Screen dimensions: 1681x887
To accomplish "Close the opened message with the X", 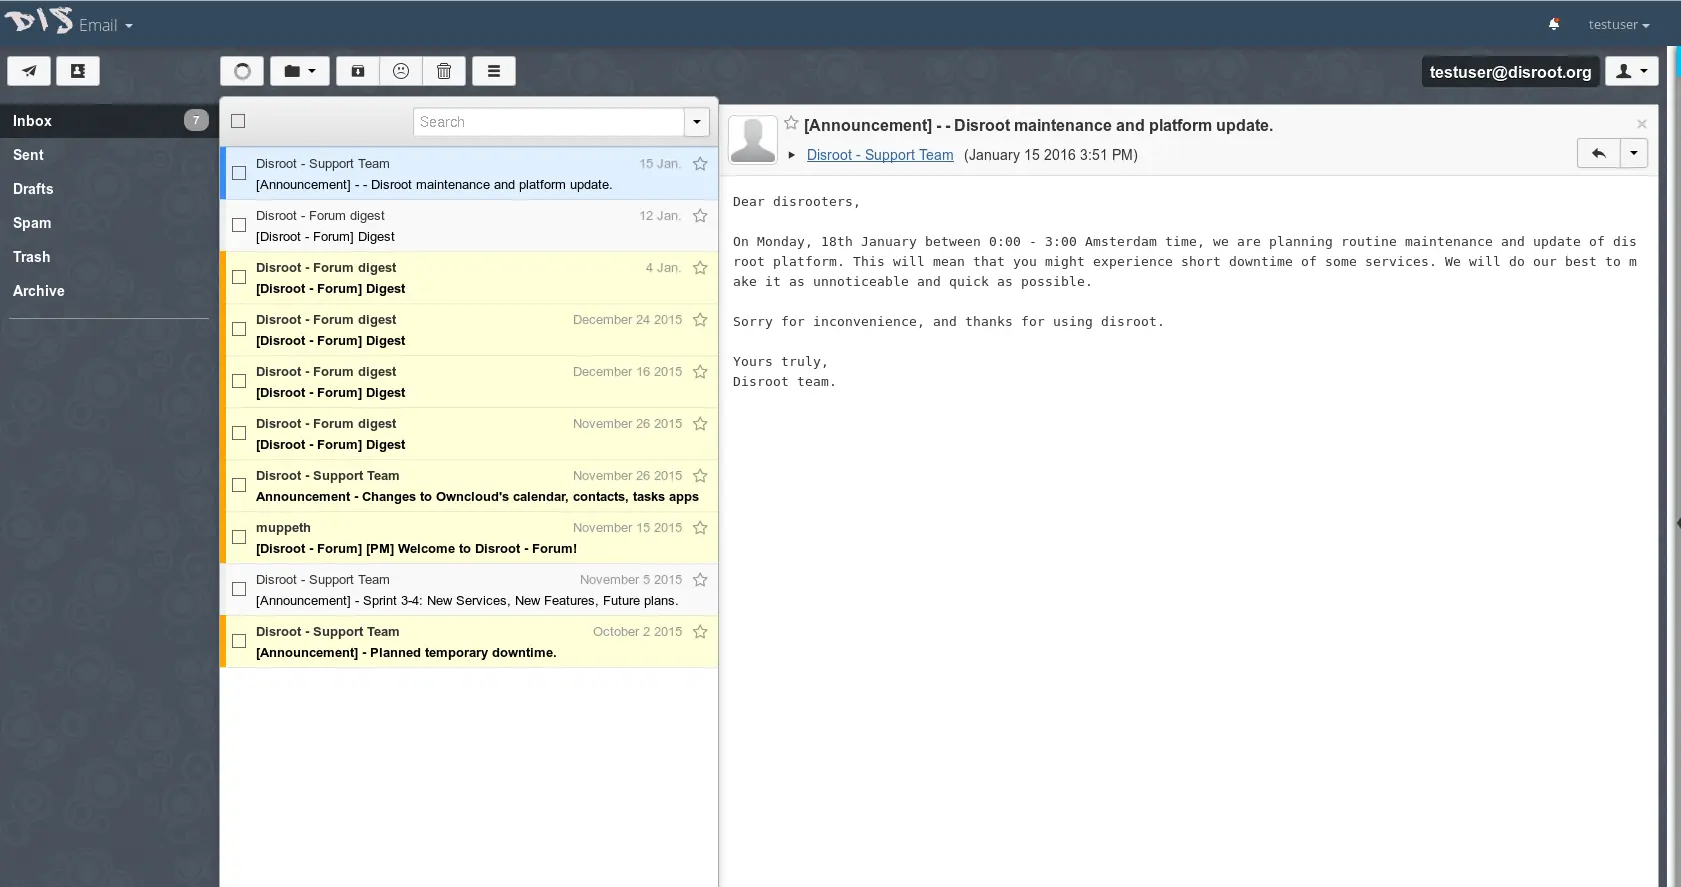I will (x=1641, y=124).
